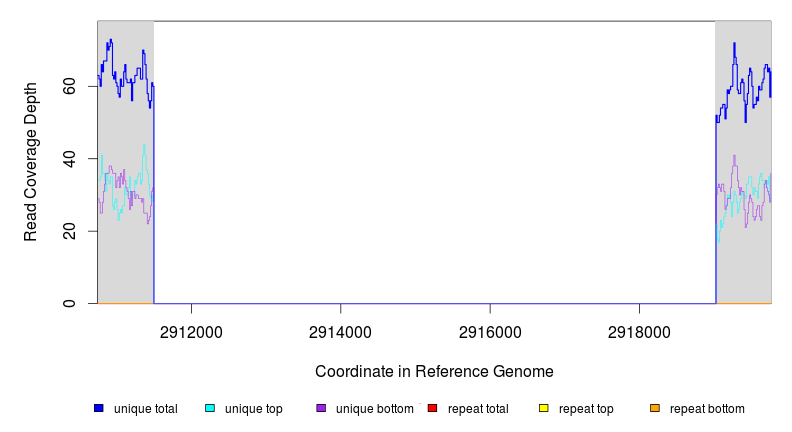Select the "Read Coverage Depth" axis title
This screenshot has width=792, height=432.
coord(31,162)
